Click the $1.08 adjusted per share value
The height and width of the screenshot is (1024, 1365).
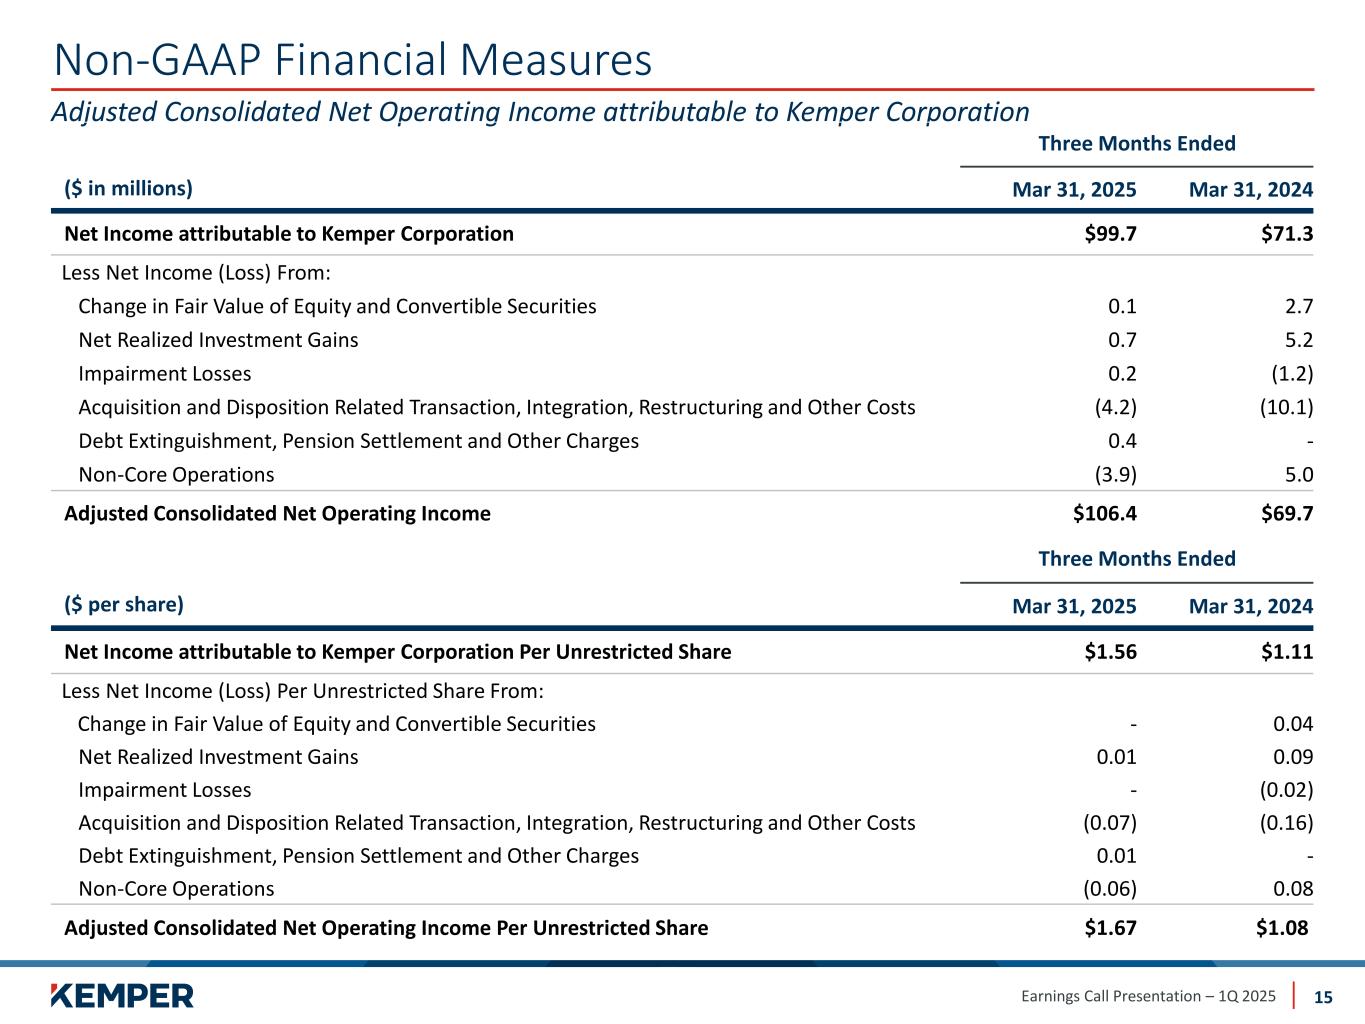[x=1281, y=928]
